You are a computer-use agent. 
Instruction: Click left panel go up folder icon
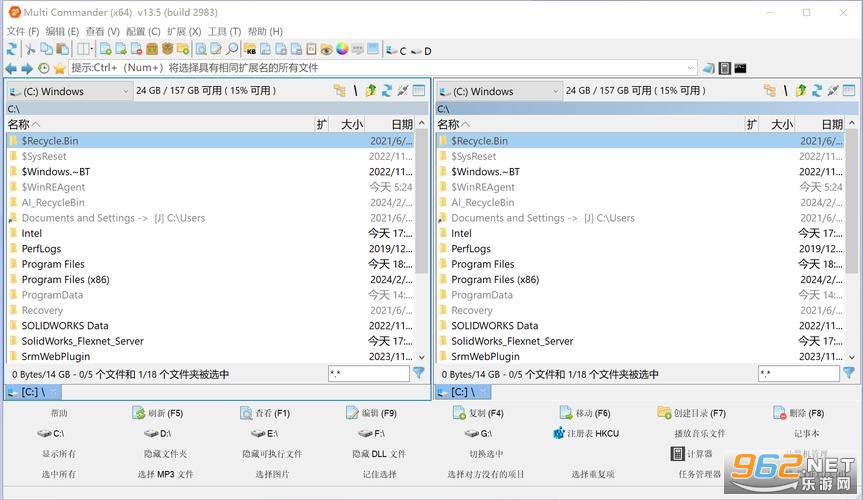[370, 90]
